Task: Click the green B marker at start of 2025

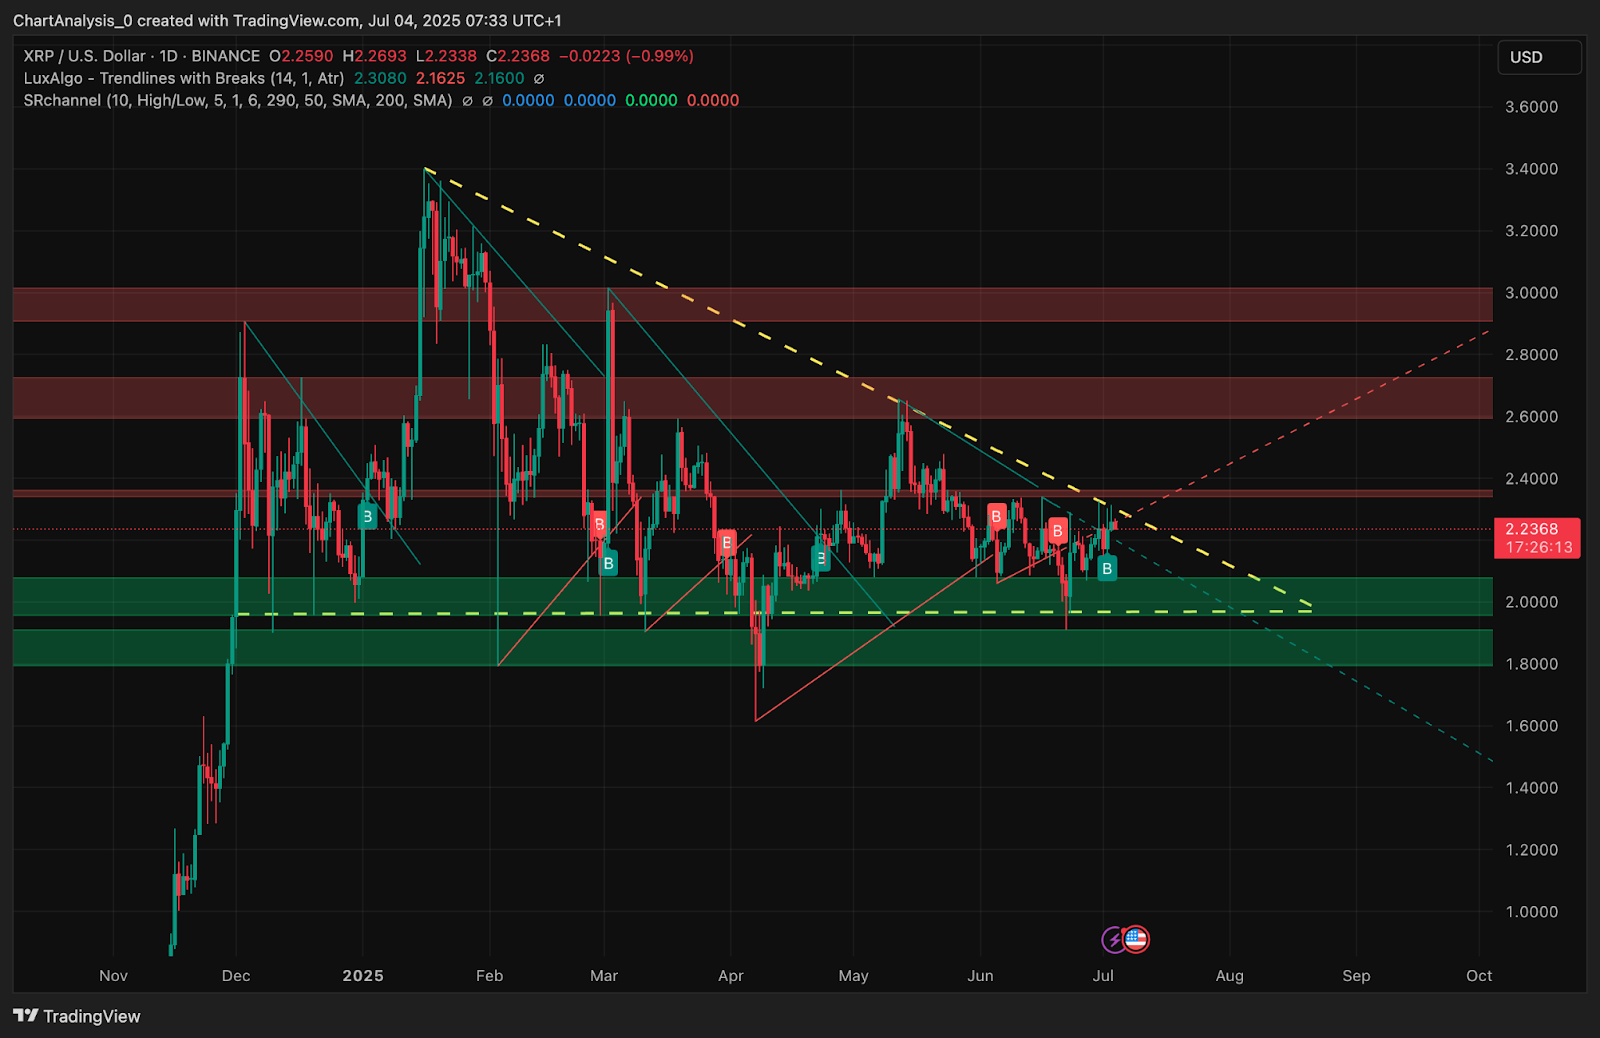Action: (x=367, y=517)
